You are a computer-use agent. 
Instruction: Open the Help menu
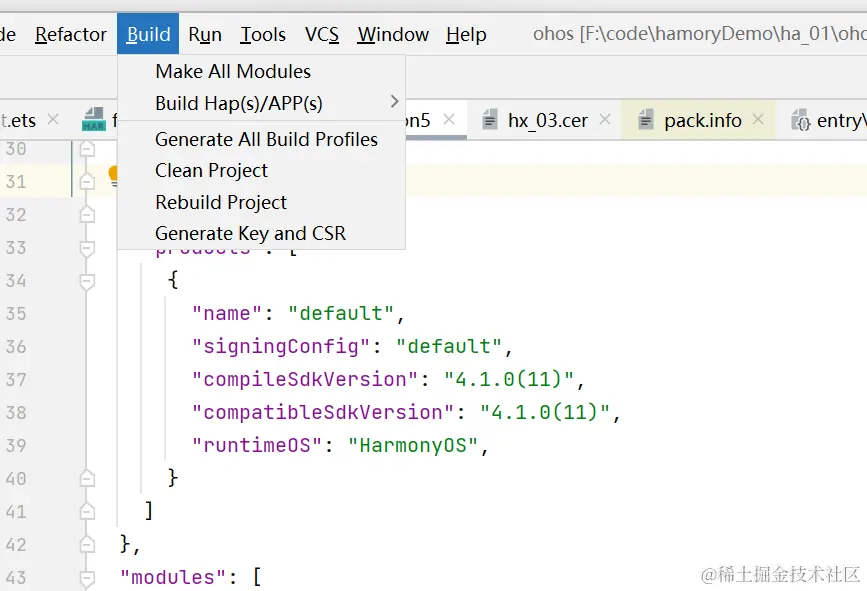(466, 34)
